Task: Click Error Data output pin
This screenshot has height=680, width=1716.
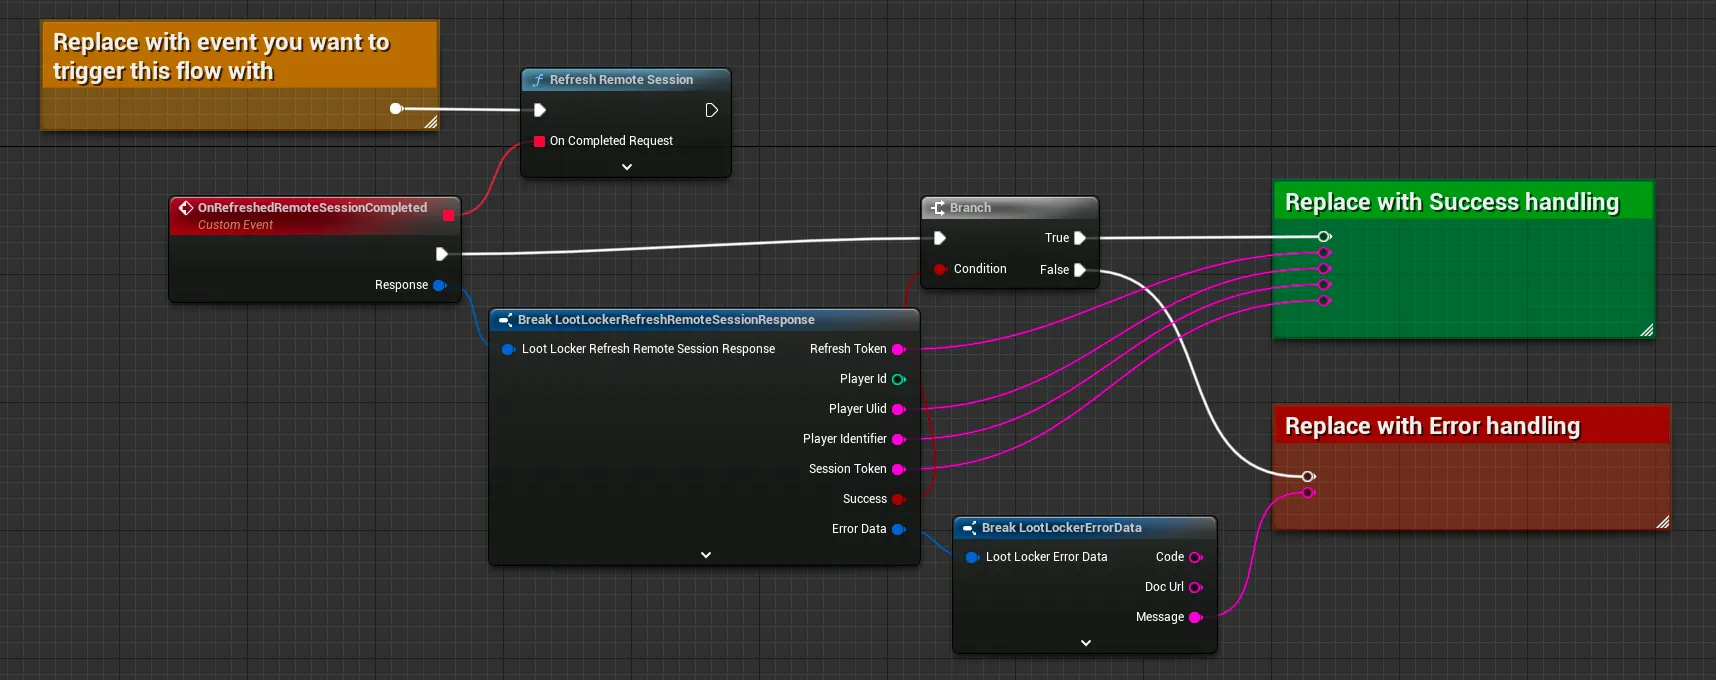Action: 898,529
